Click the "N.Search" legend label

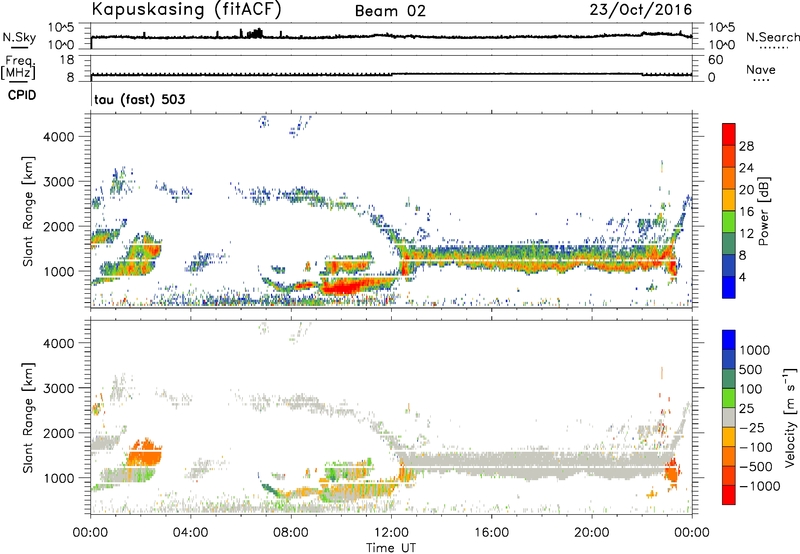[772, 37]
